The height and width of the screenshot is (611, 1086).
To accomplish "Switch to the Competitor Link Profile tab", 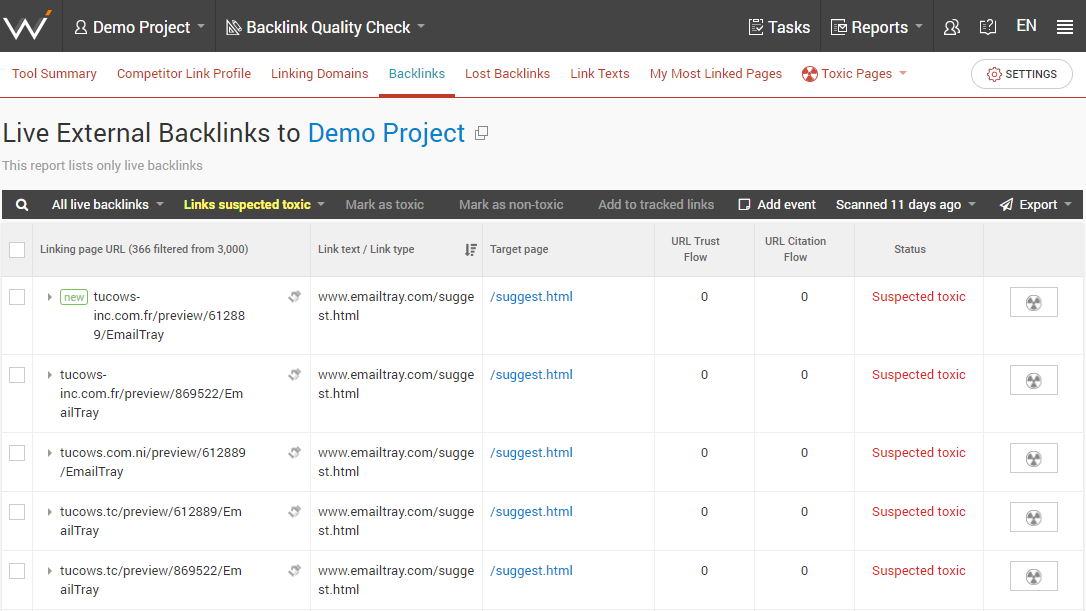I will pyautogui.click(x=184, y=73).
